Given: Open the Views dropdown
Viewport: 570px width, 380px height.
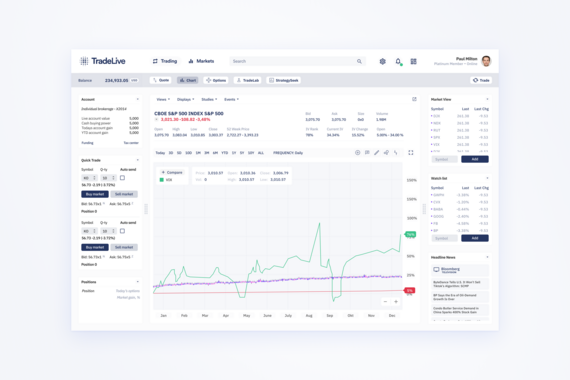Looking at the screenshot, I should point(163,99).
